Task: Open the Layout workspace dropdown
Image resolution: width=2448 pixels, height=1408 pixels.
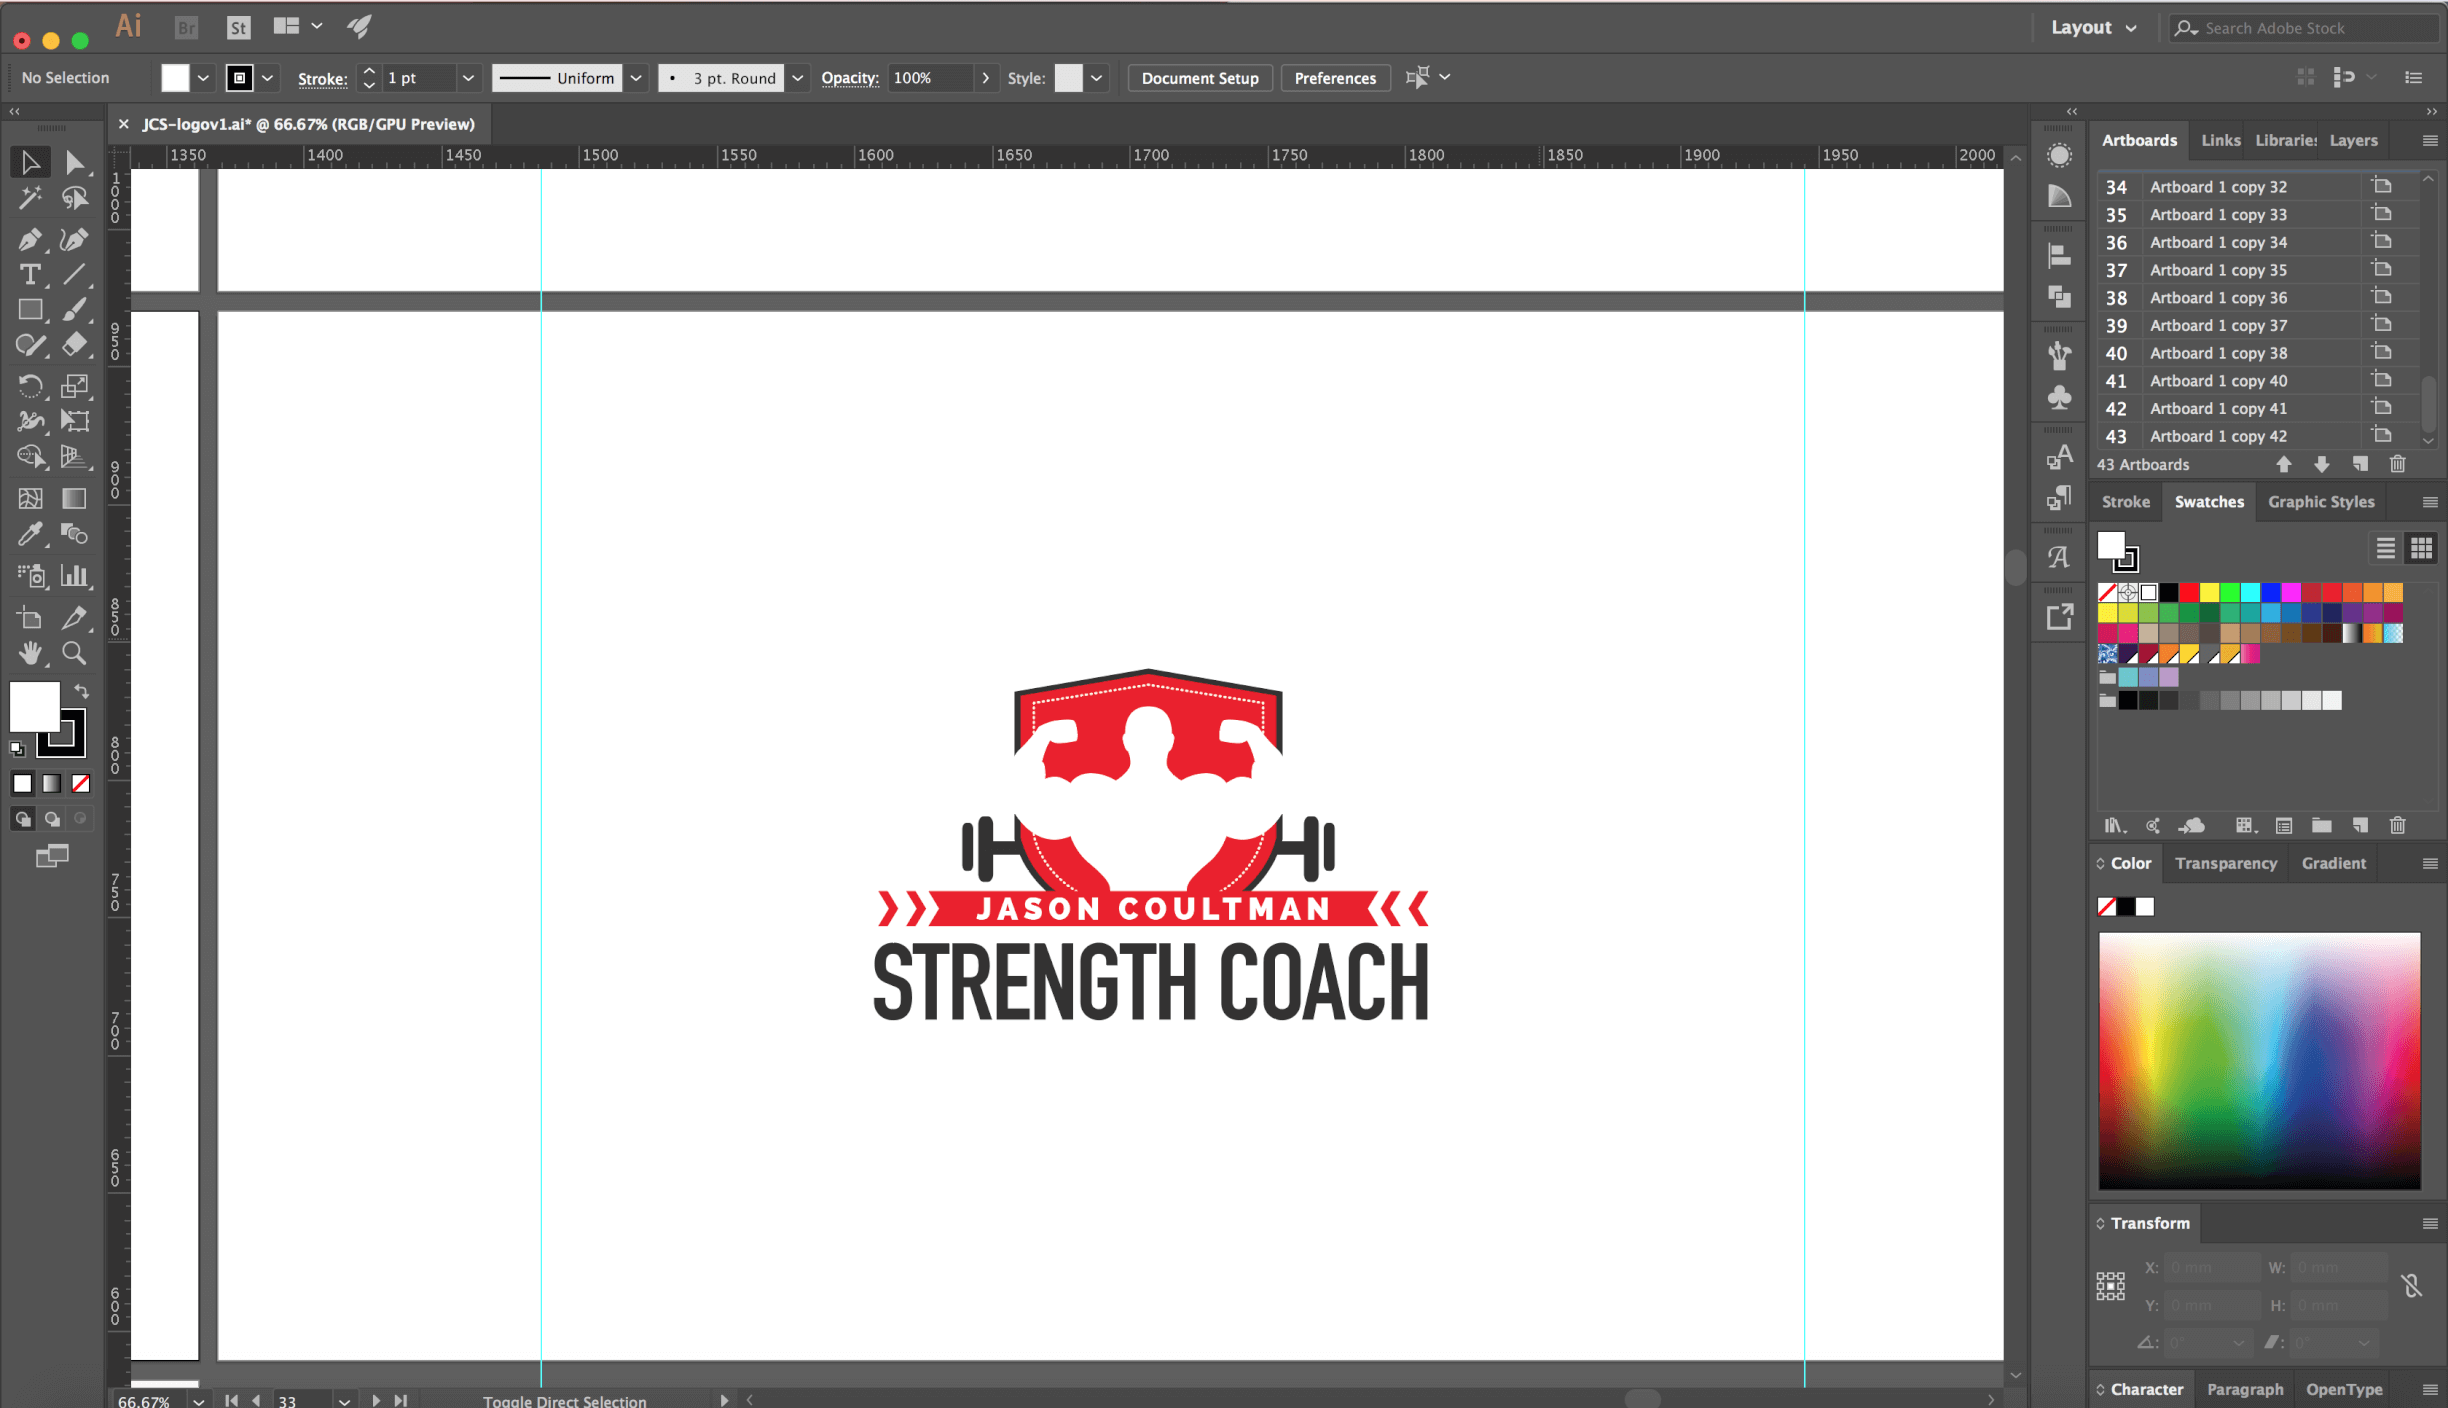Action: click(x=2093, y=28)
